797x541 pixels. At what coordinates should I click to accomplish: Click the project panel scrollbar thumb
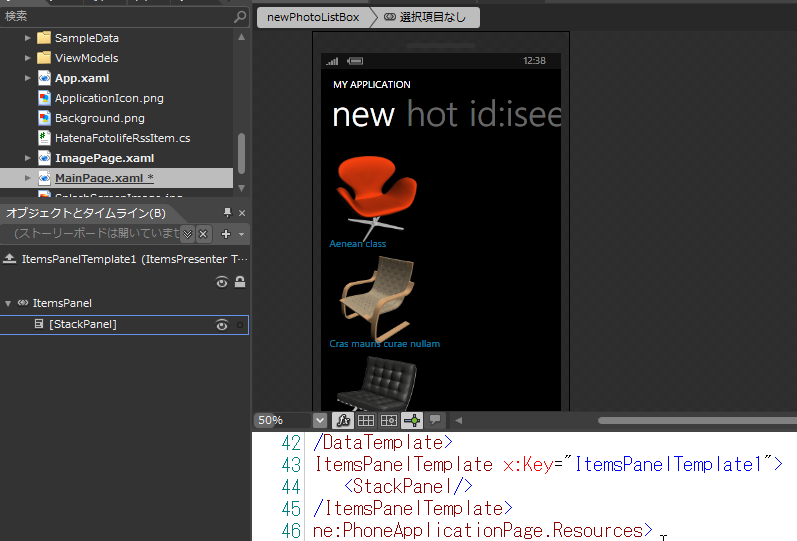click(x=241, y=154)
